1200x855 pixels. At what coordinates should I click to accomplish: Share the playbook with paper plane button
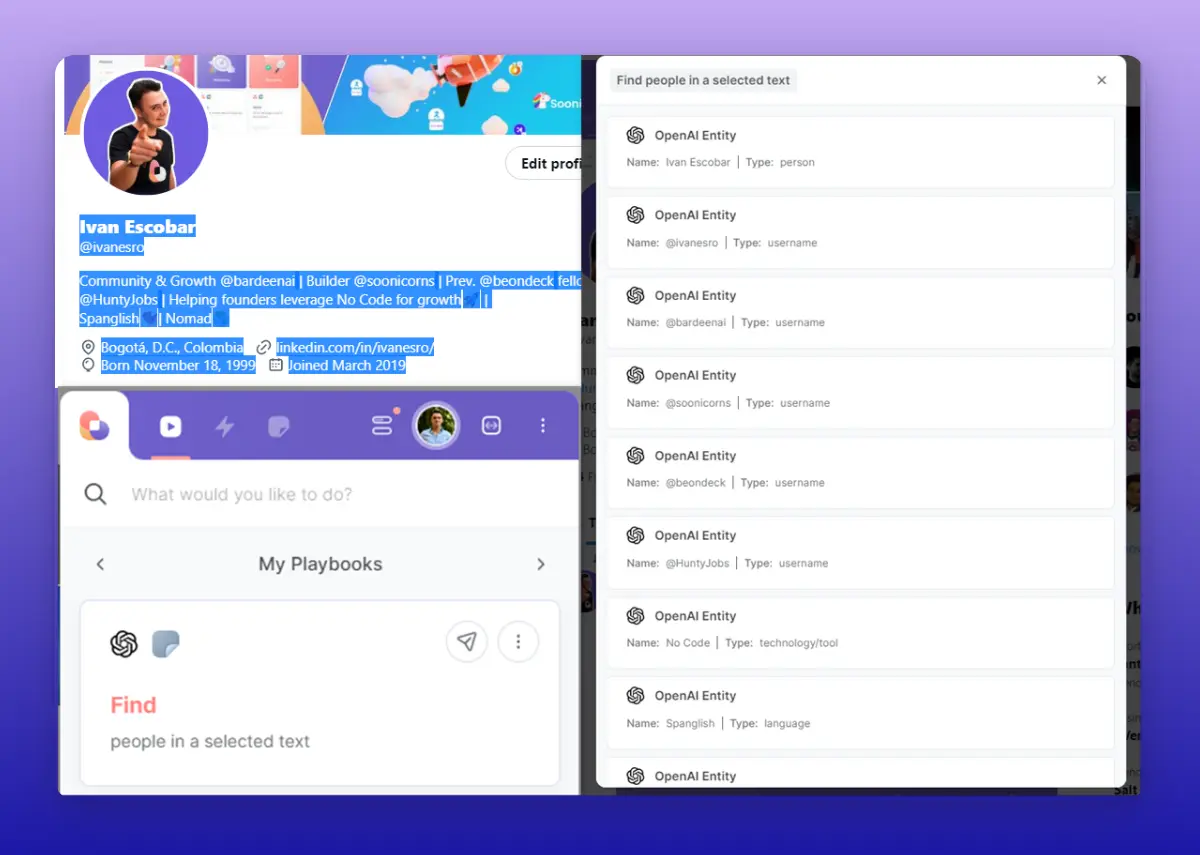pyautogui.click(x=466, y=642)
